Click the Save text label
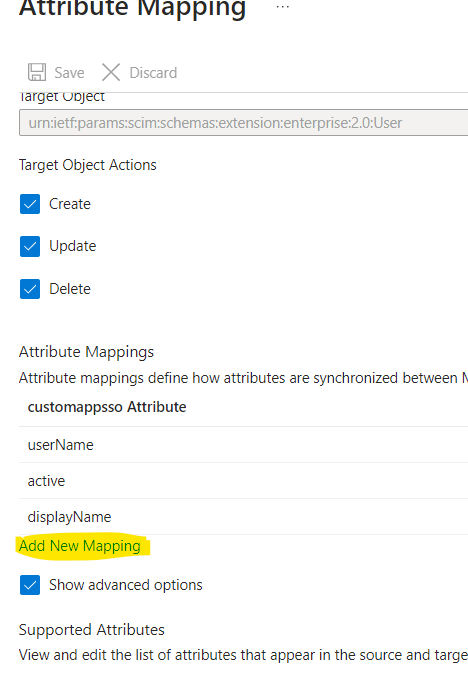The width and height of the screenshot is (468, 688). 69,73
